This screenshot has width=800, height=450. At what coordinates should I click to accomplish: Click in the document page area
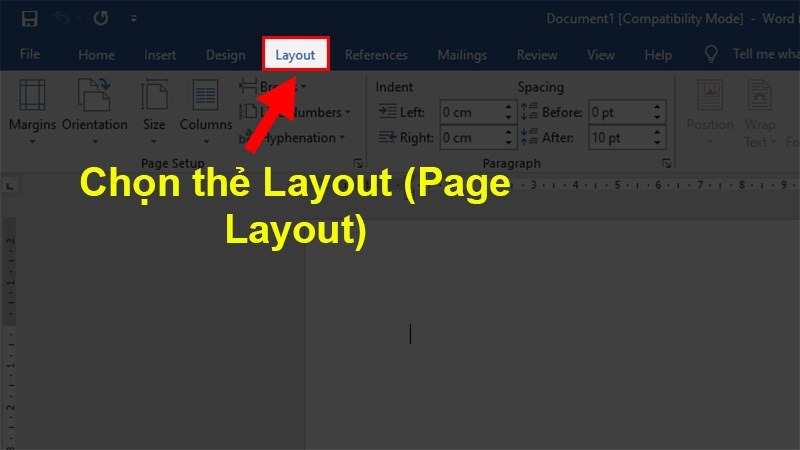pyautogui.click(x=552, y=334)
